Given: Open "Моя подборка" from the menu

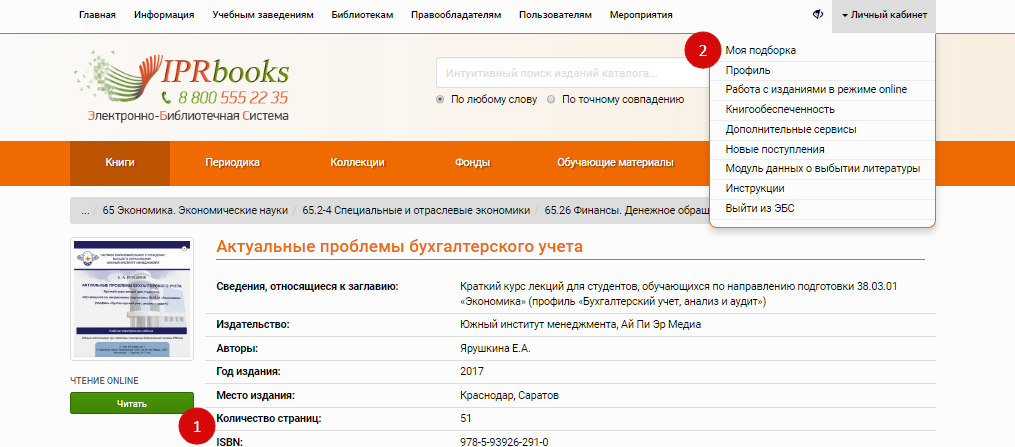Looking at the screenshot, I should pyautogui.click(x=760, y=50).
